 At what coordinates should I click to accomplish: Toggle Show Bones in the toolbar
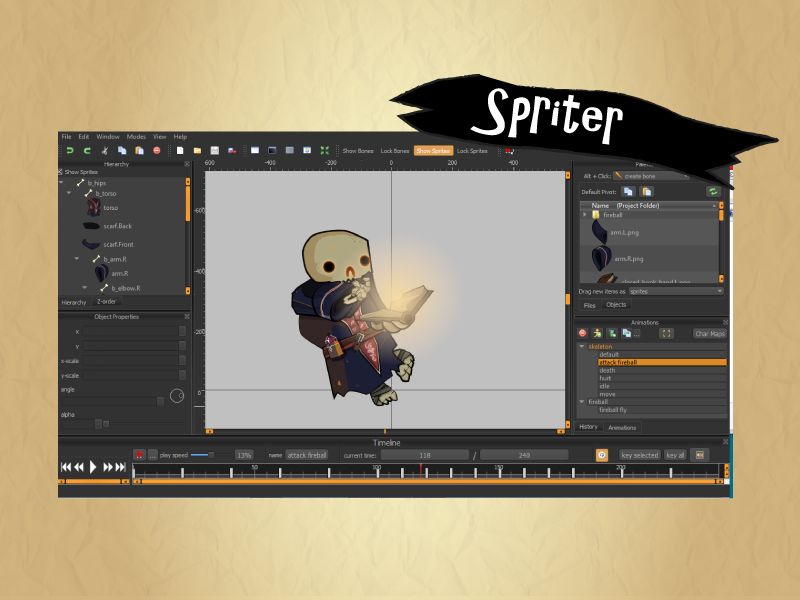[358, 151]
